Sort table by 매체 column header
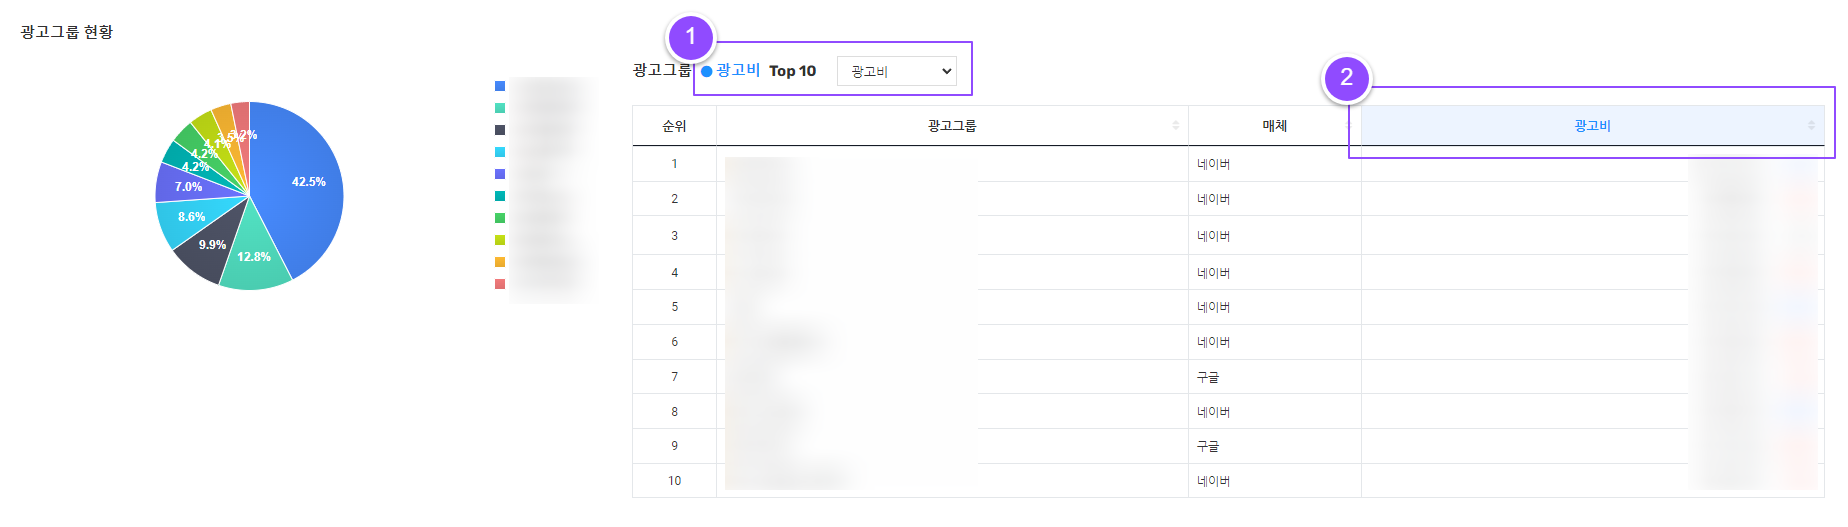The width and height of the screenshot is (1848, 527). tap(1274, 126)
